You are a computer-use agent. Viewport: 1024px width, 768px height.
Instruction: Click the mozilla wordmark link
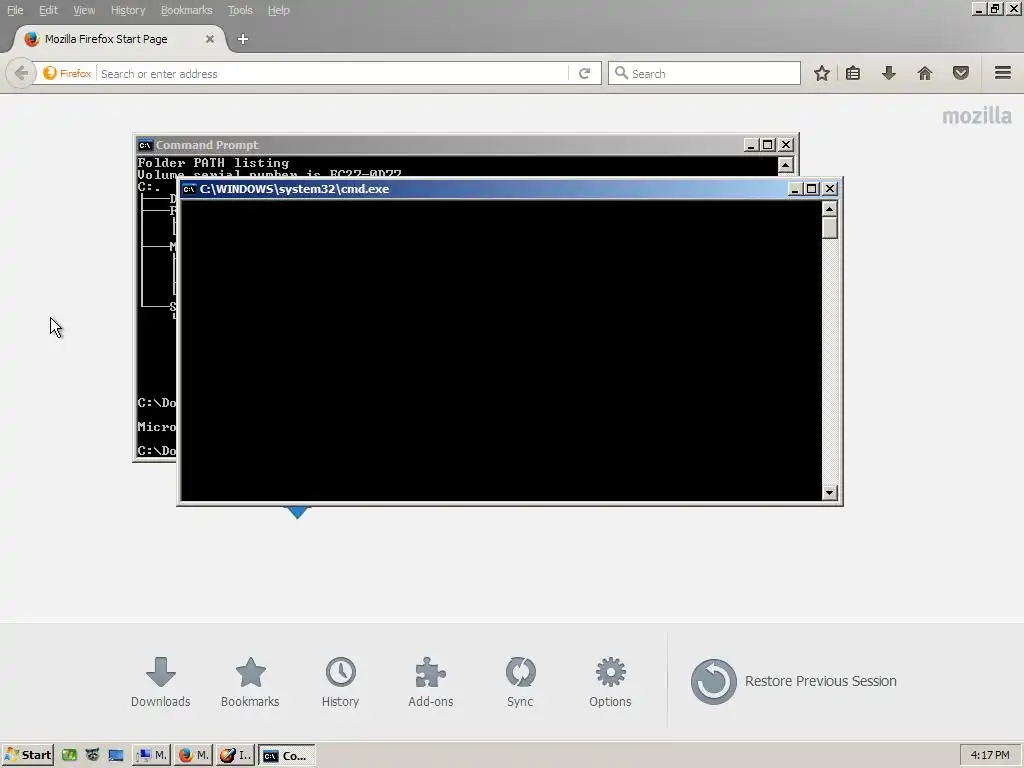point(977,116)
